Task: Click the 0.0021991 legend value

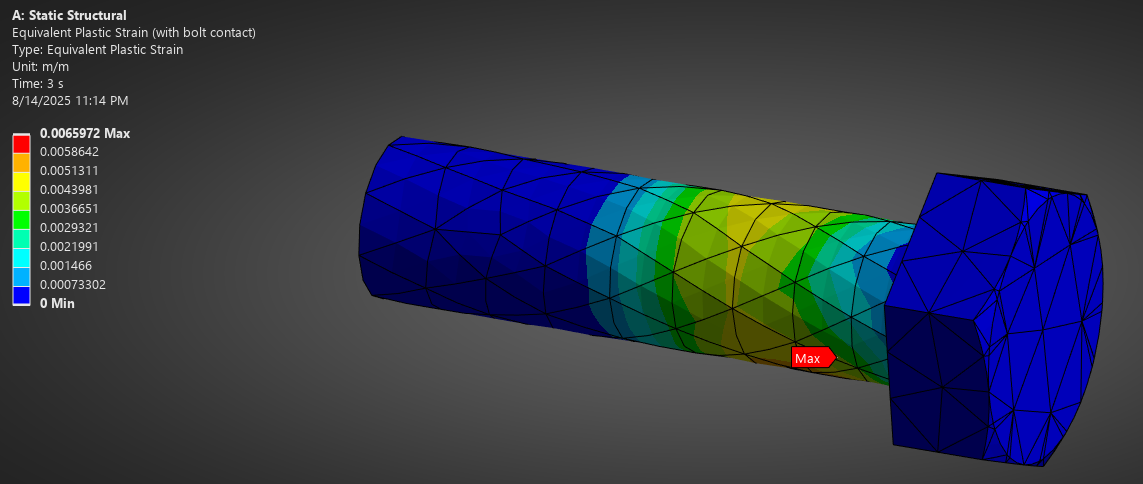Action: (x=69, y=246)
